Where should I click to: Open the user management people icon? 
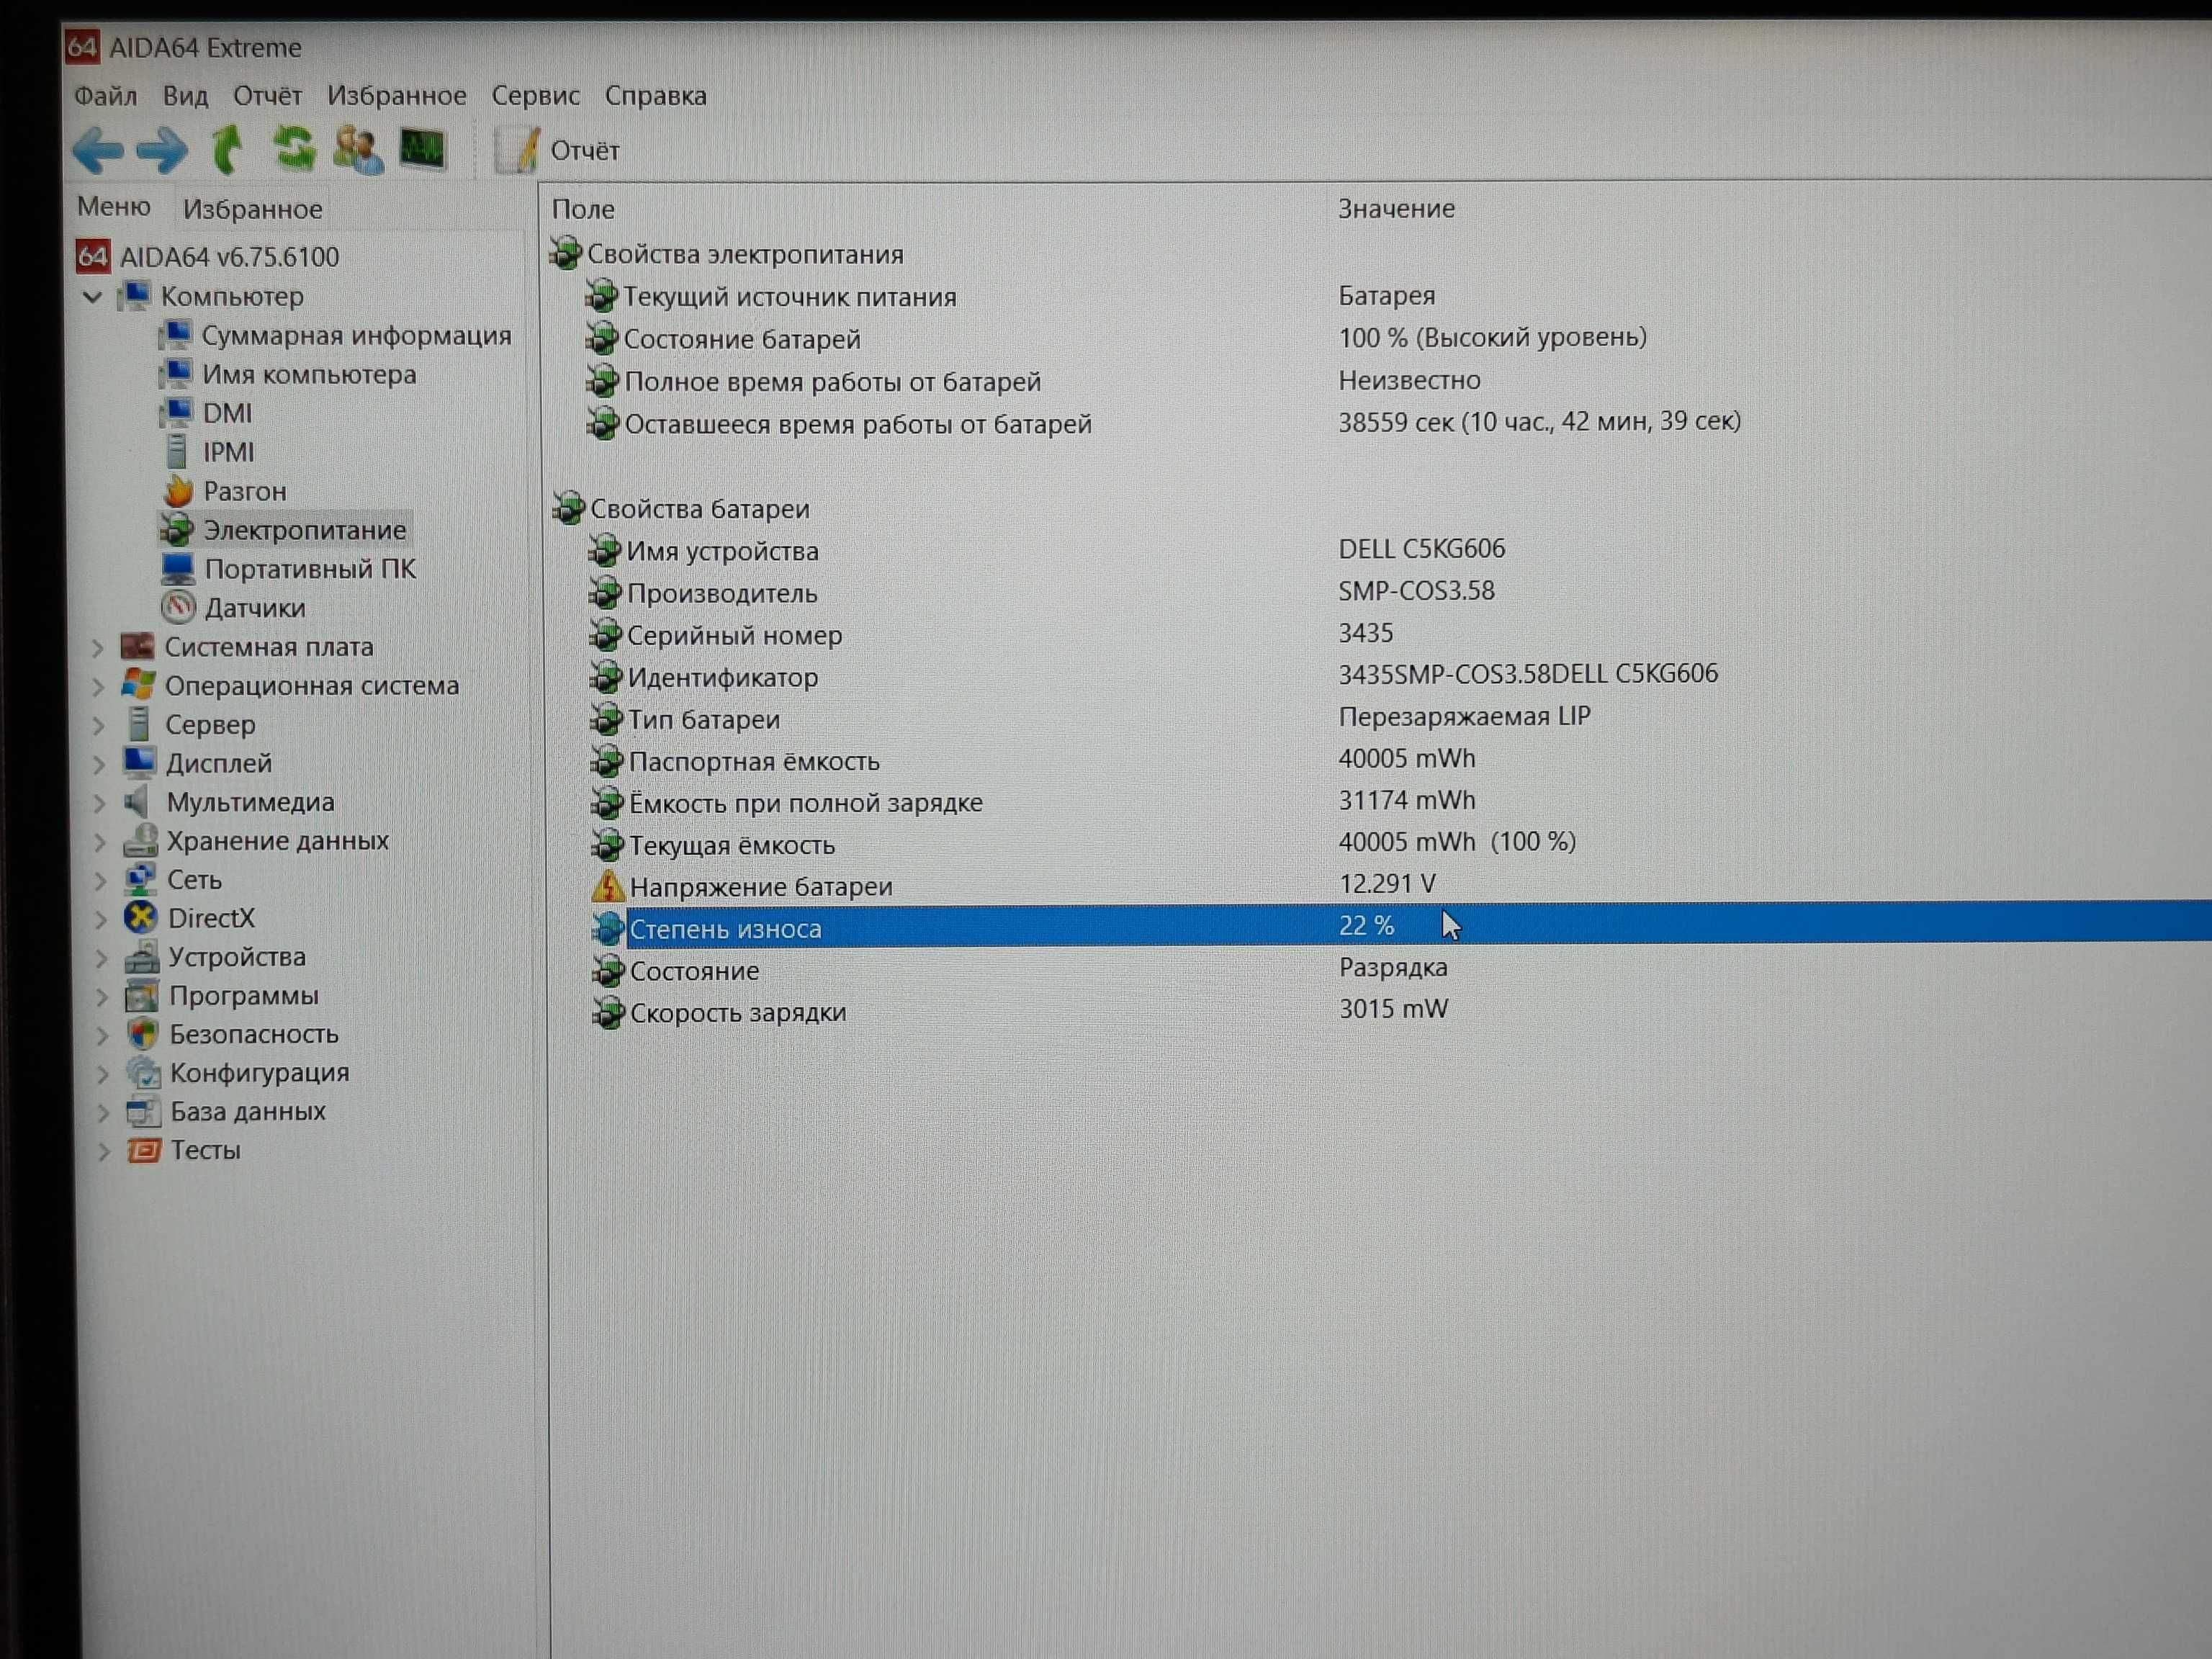(x=358, y=150)
